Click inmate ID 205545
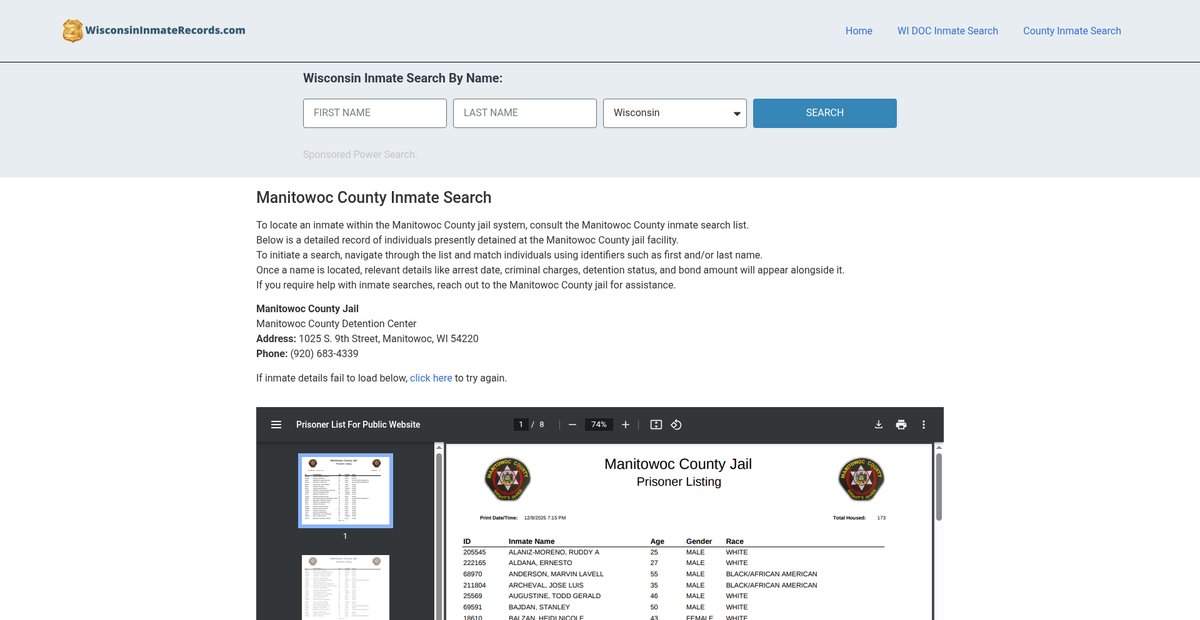Viewport: 1200px width, 620px height. click(474, 552)
